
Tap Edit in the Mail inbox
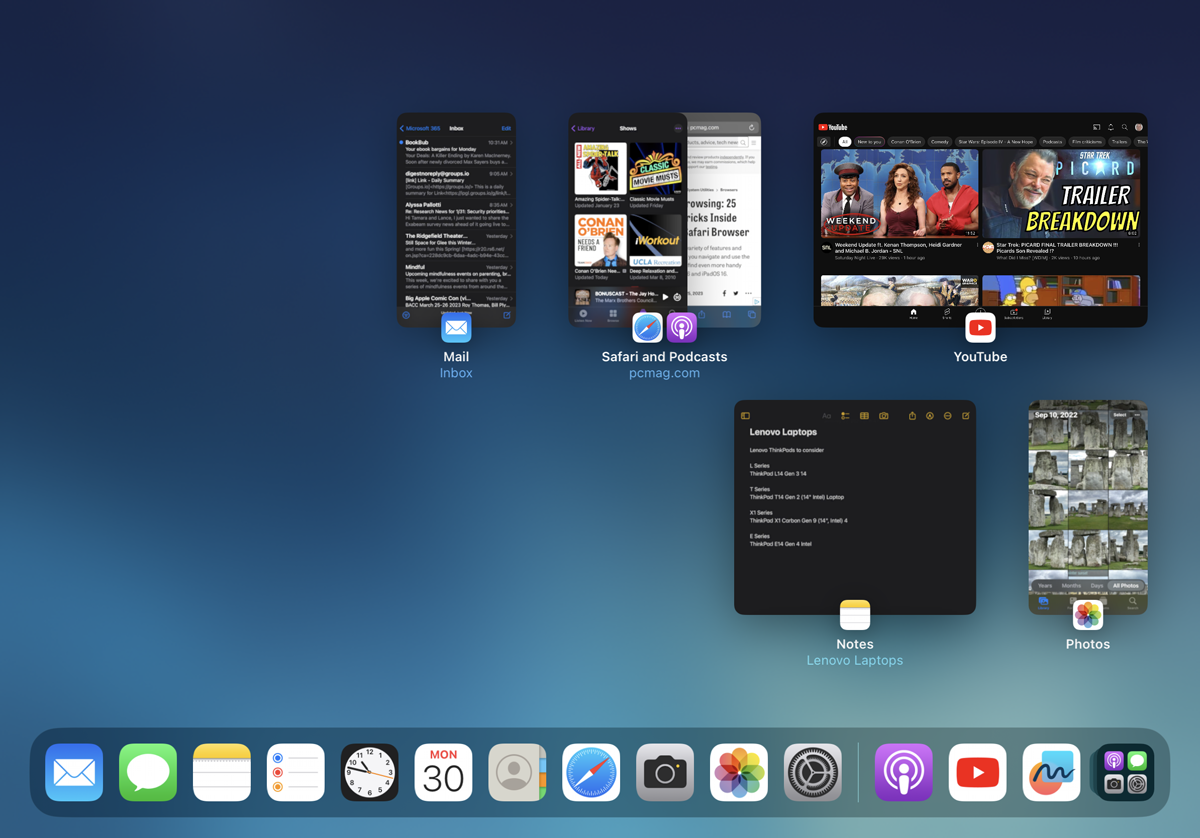pyautogui.click(x=506, y=128)
